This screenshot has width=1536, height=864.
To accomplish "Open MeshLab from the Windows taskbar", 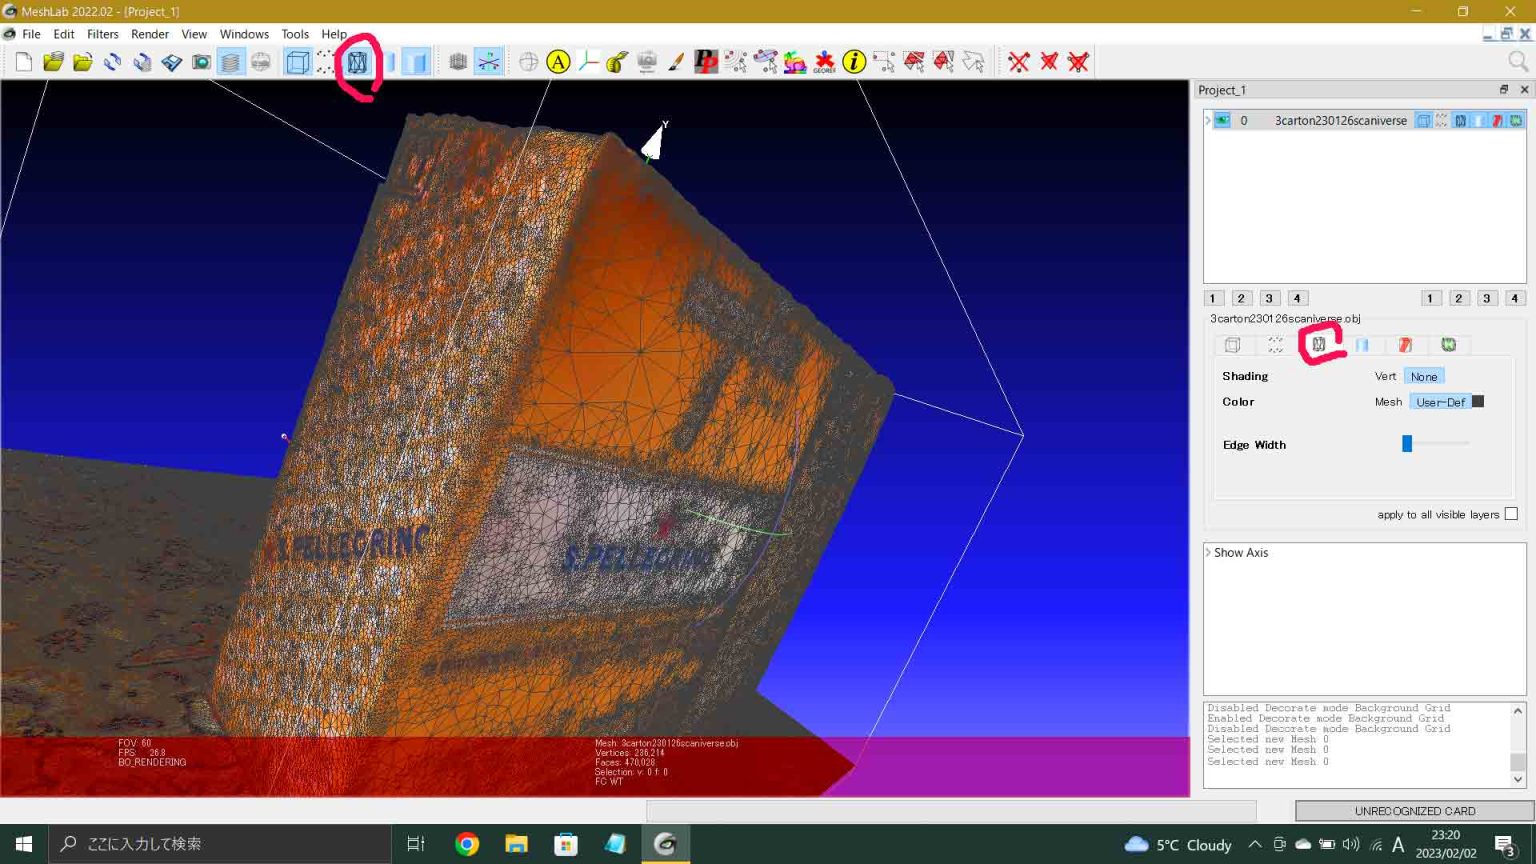I will pyautogui.click(x=665, y=843).
